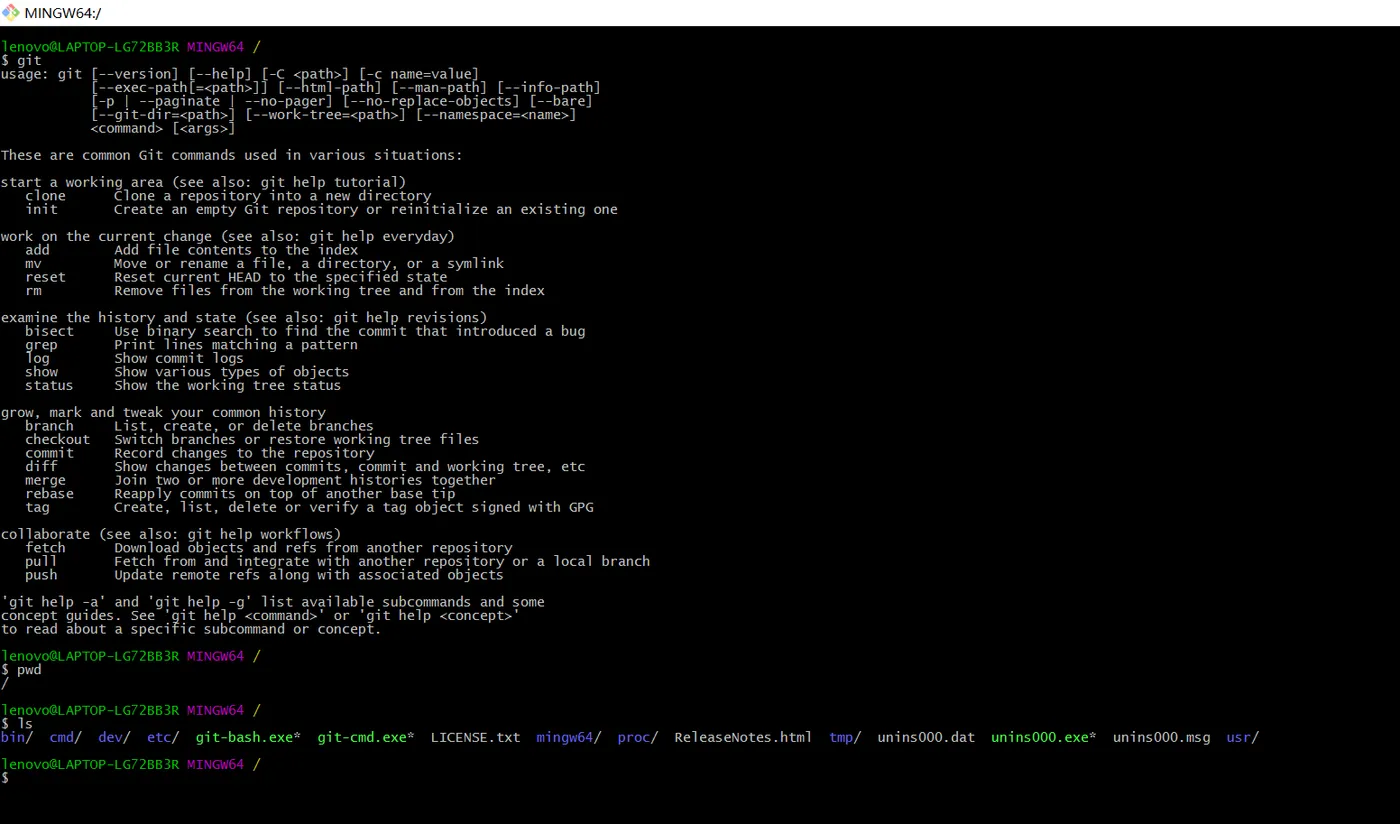Click 'Clone a repository into a new directory' description
1400x824 pixels.
point(273,196)
